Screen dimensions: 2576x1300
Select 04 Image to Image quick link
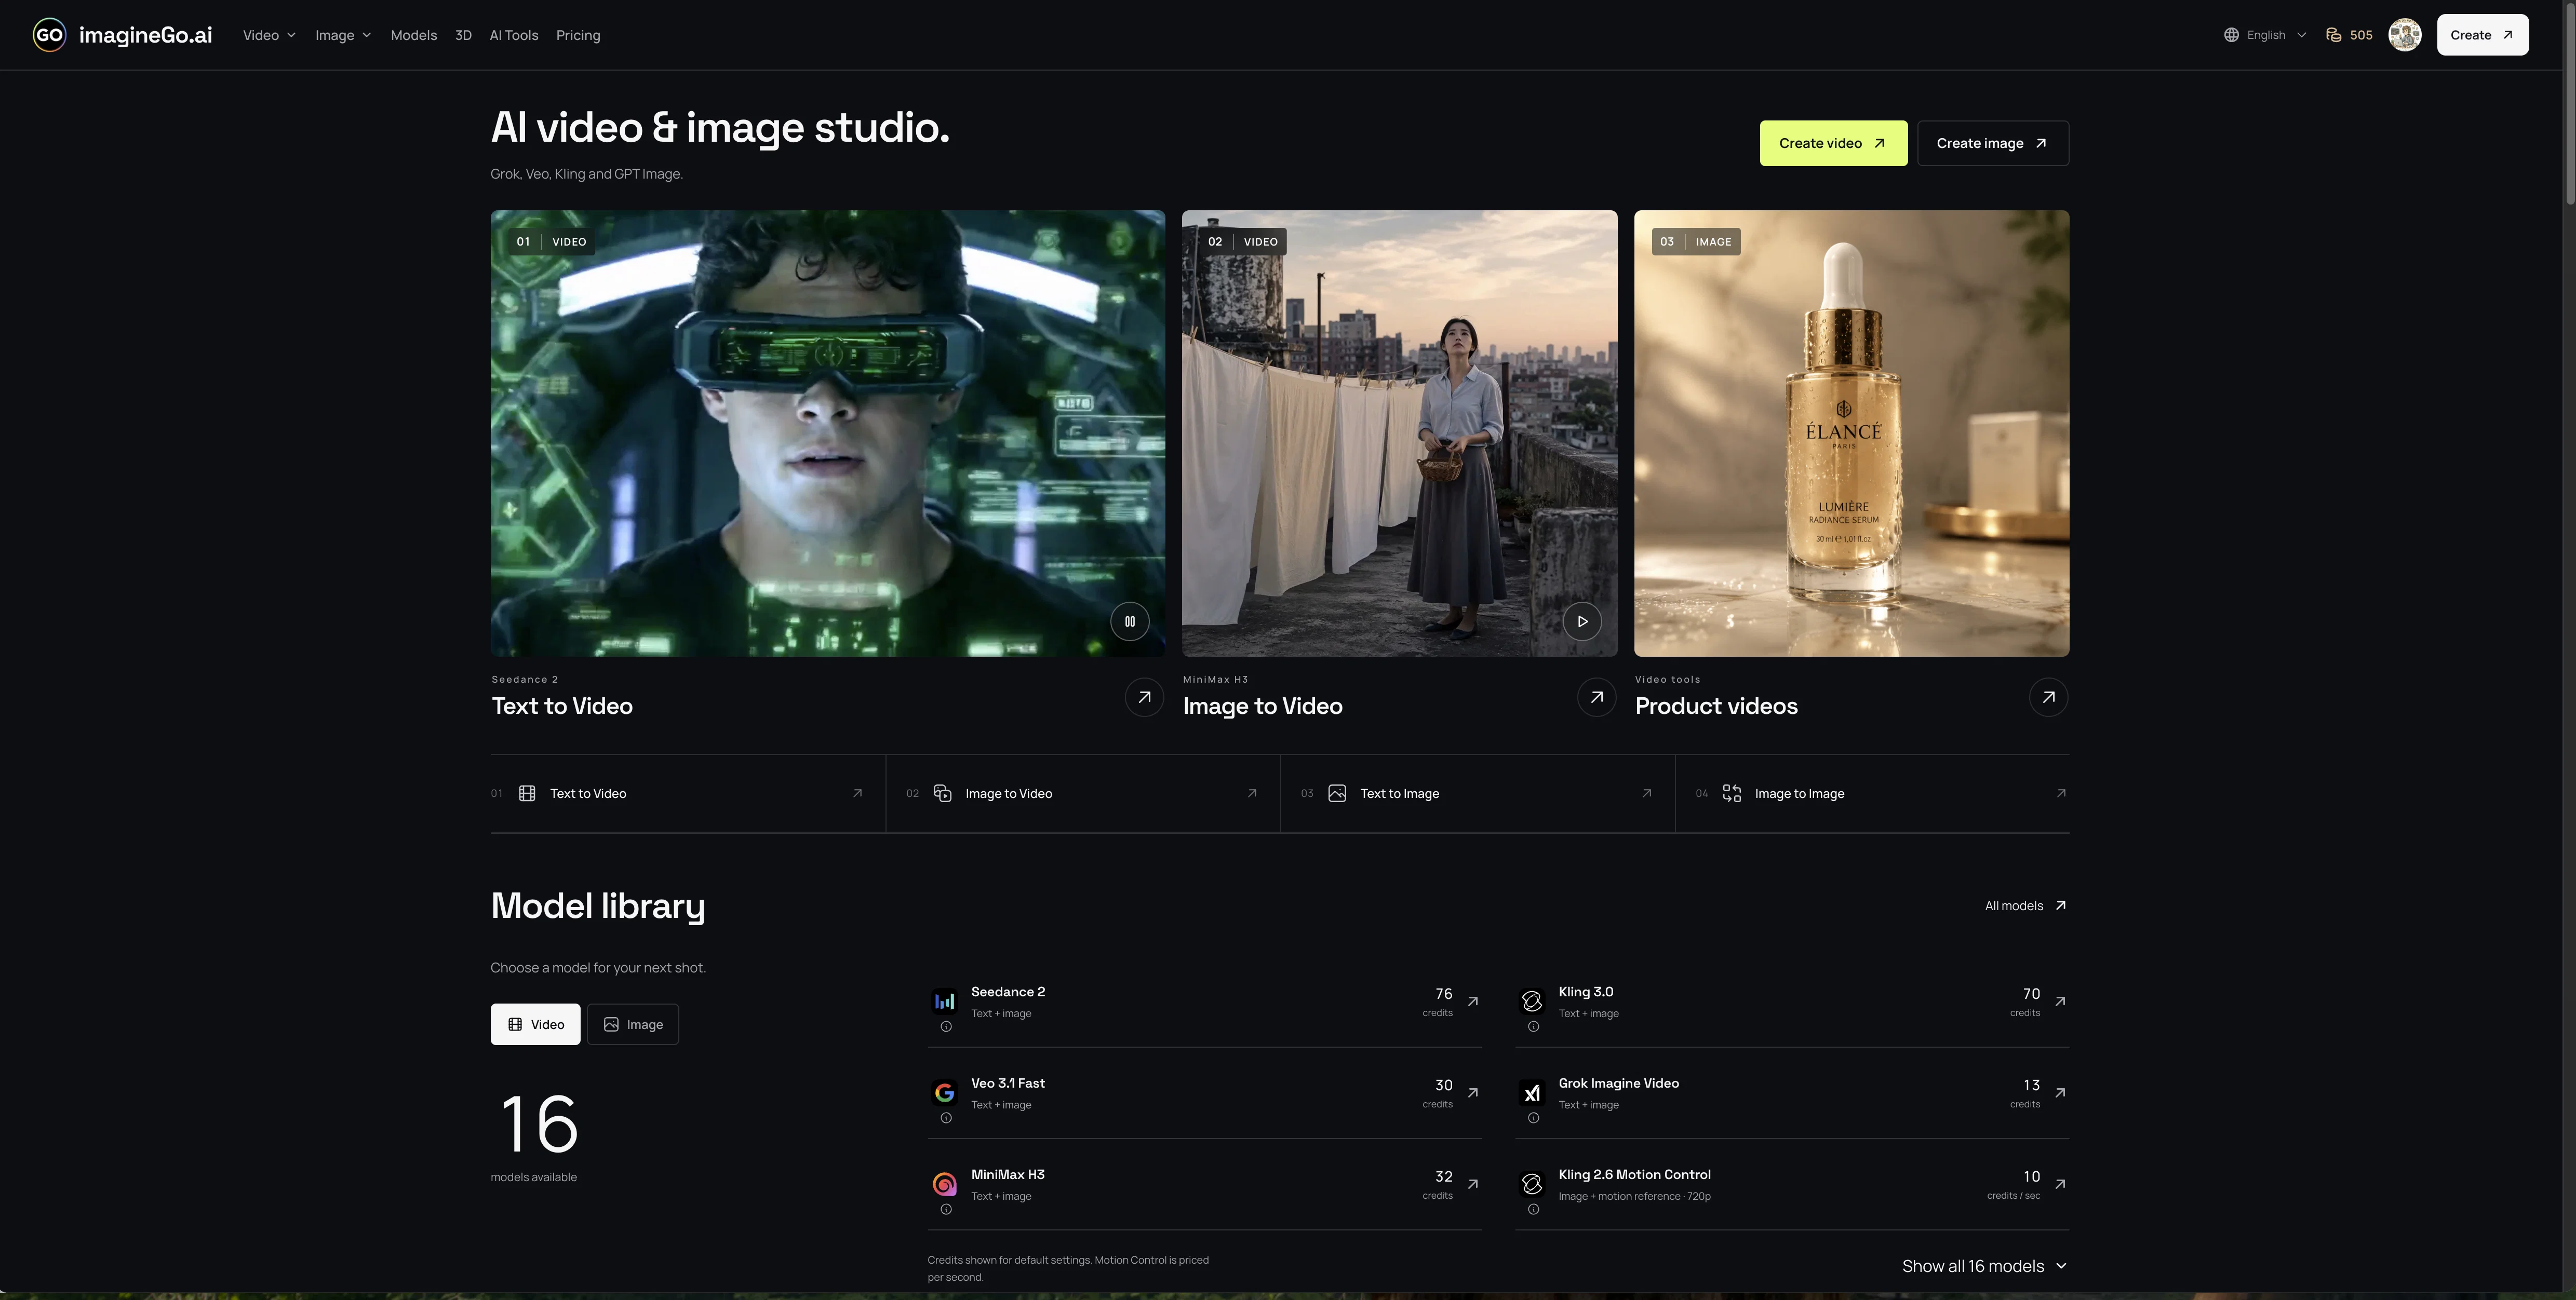pyautogui.click(x=1873, y=794)
